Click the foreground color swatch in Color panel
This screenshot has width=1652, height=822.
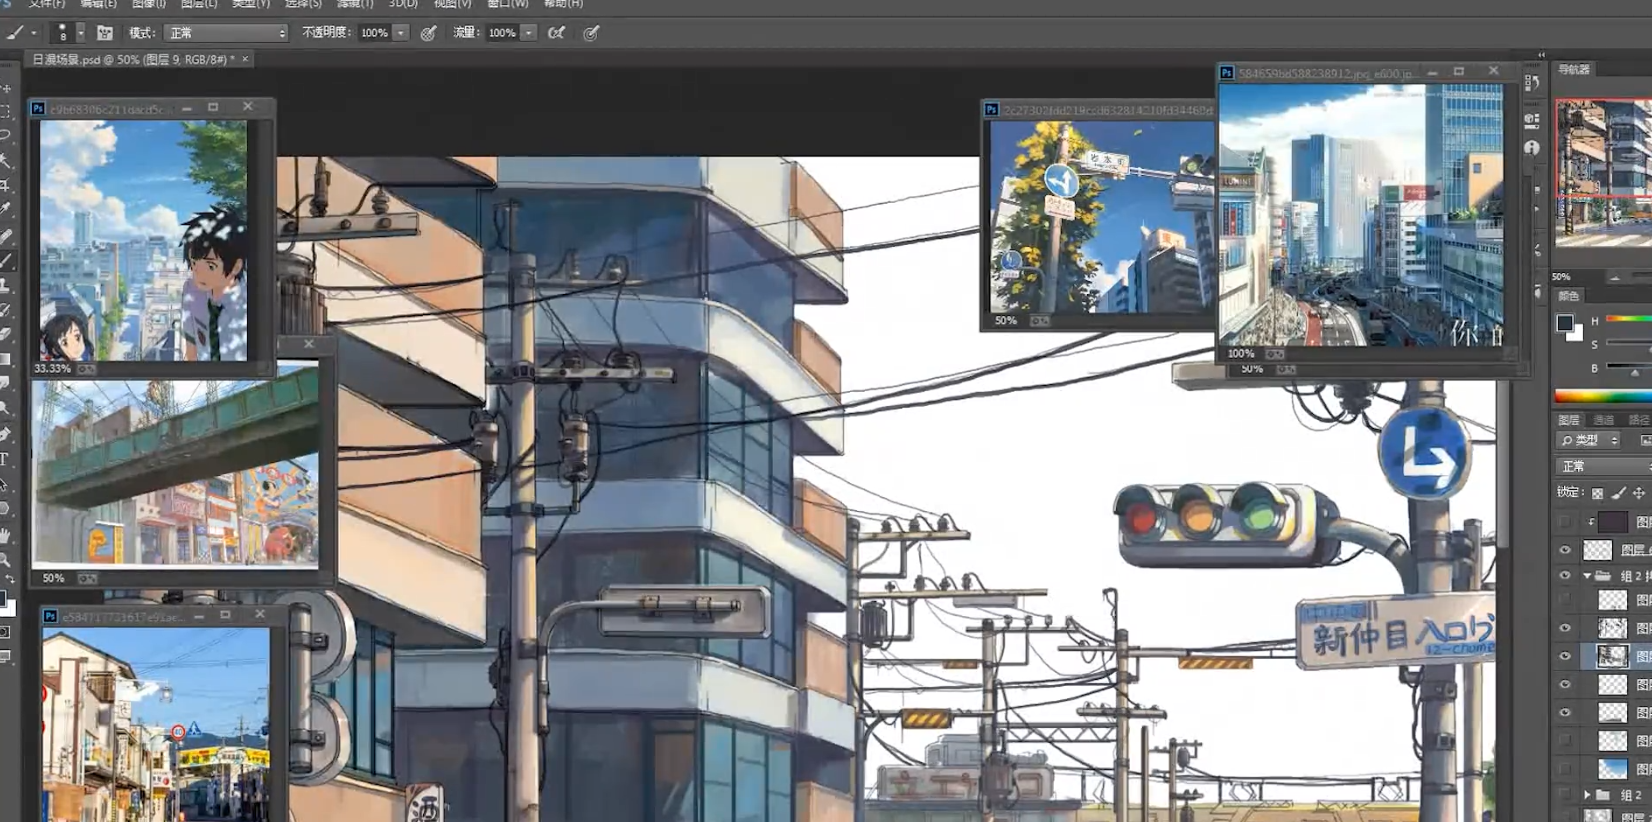pos(1565,323)
